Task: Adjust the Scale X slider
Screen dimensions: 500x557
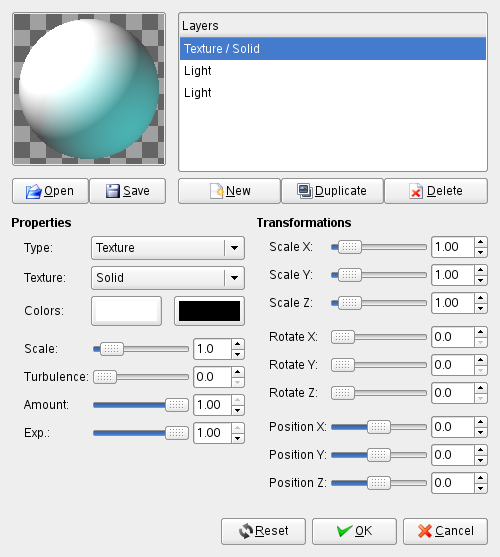Action: pyautogui.click(x=379, y=247)
